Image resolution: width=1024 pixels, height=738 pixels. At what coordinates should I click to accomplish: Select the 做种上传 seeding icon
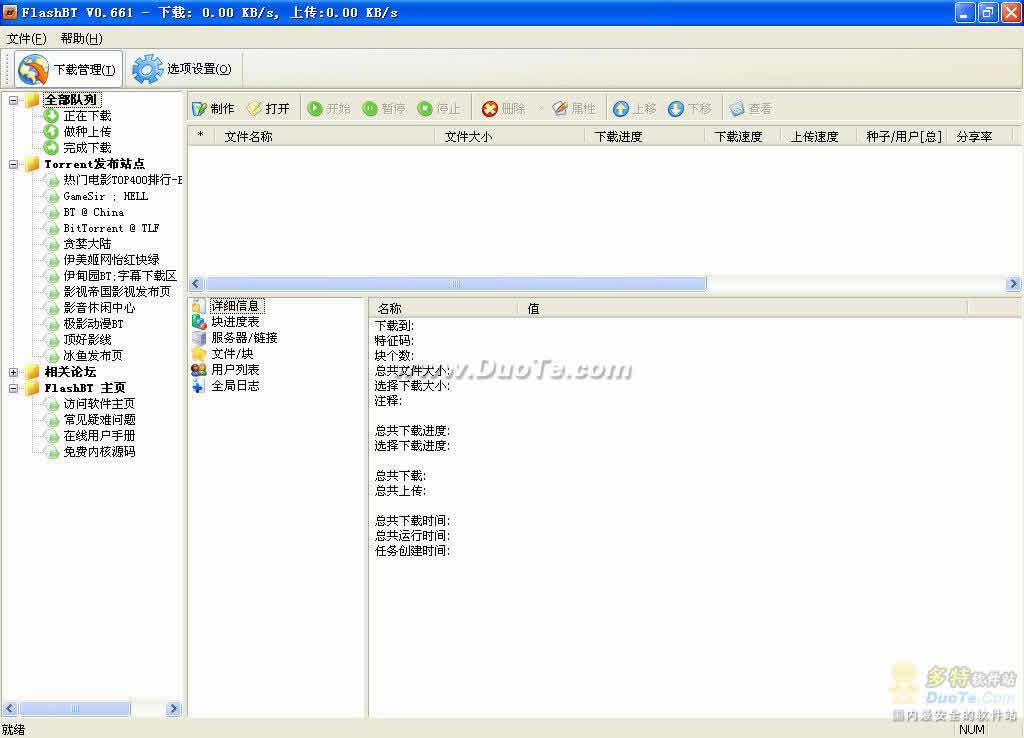[52, 131]
